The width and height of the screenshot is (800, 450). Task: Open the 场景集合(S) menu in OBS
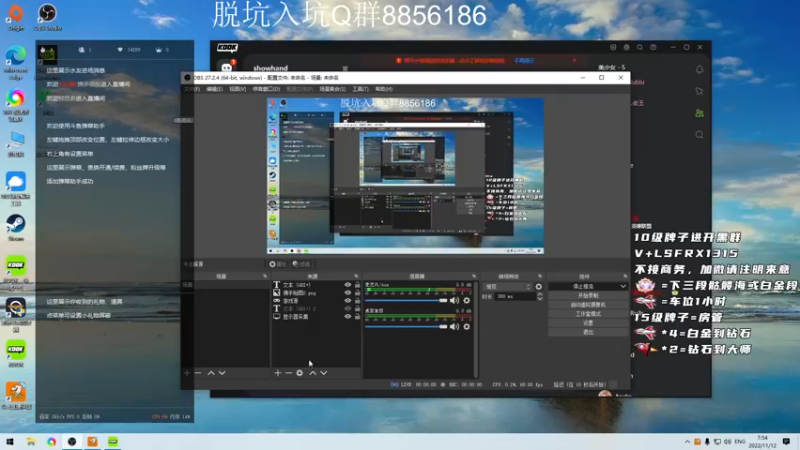332,89
